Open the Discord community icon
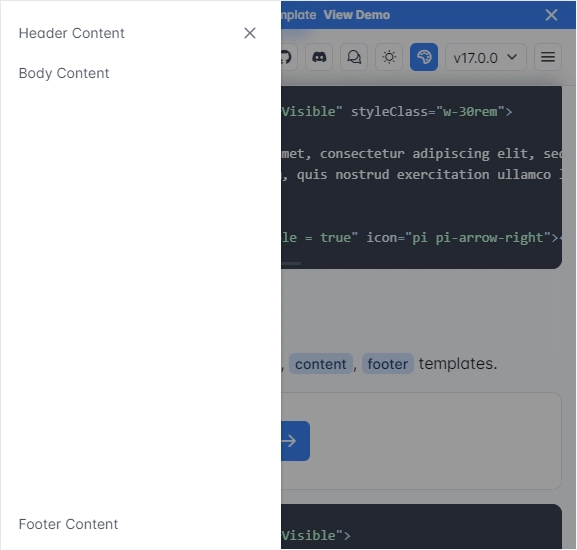This screenshot has width=577, height=550. coord(319,57)
